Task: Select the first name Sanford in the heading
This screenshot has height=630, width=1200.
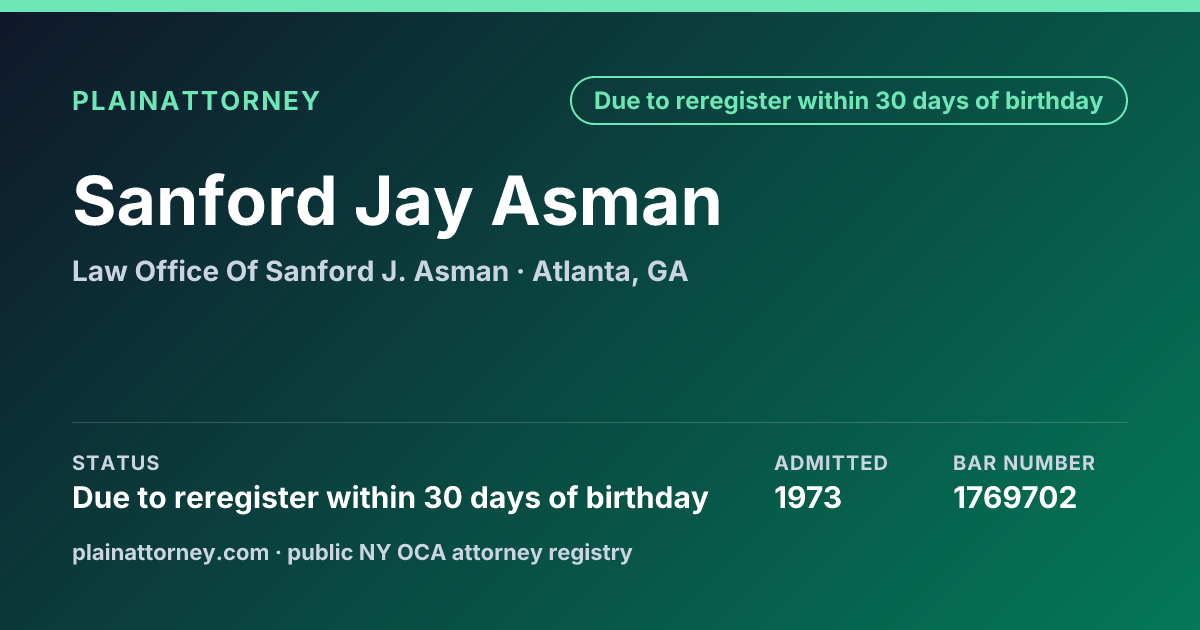Action: 204,201
